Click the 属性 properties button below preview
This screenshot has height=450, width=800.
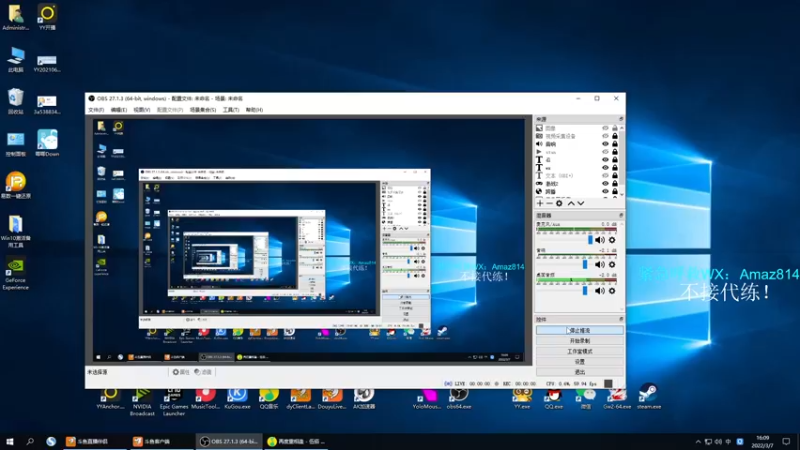[181, 372]
